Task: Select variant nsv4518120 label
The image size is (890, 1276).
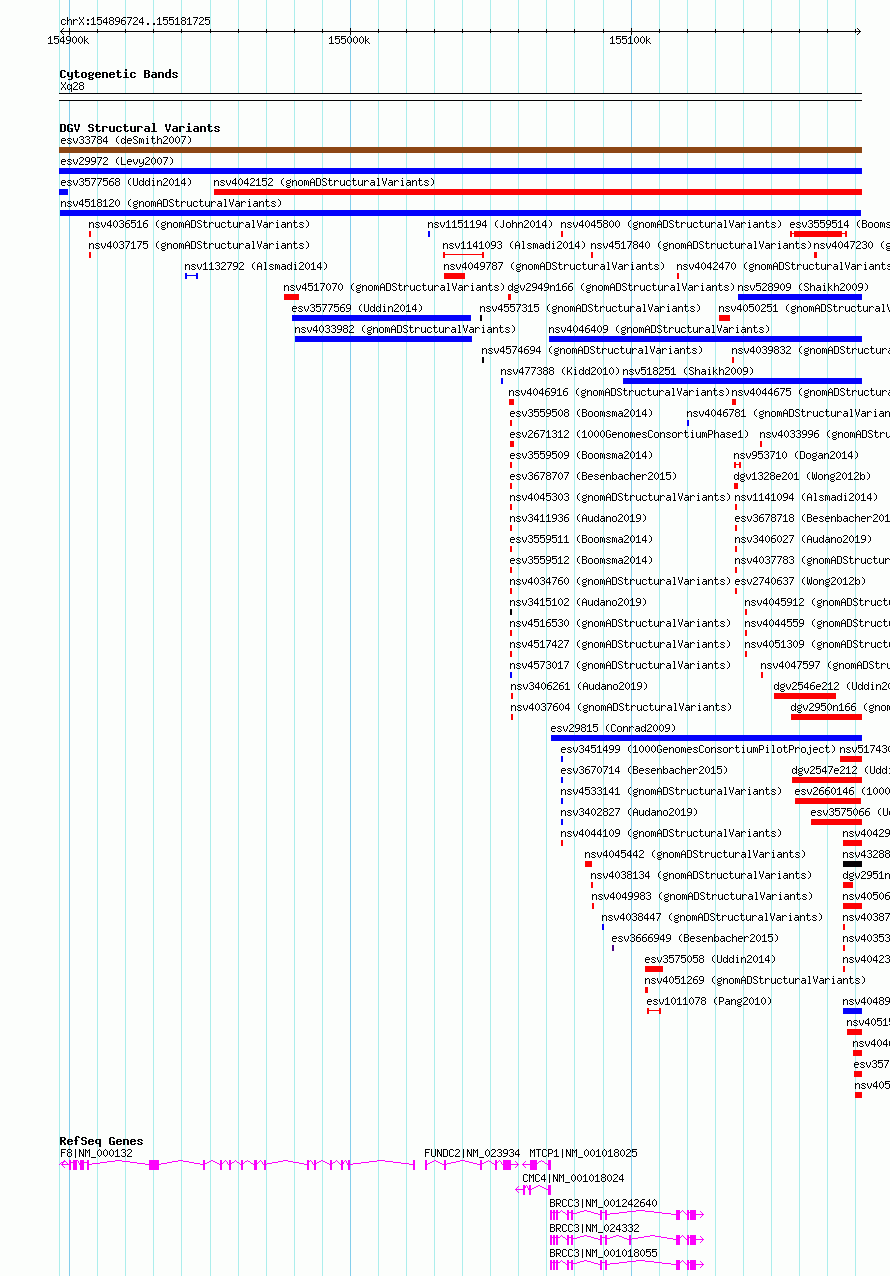Action: tap(171, 204)
